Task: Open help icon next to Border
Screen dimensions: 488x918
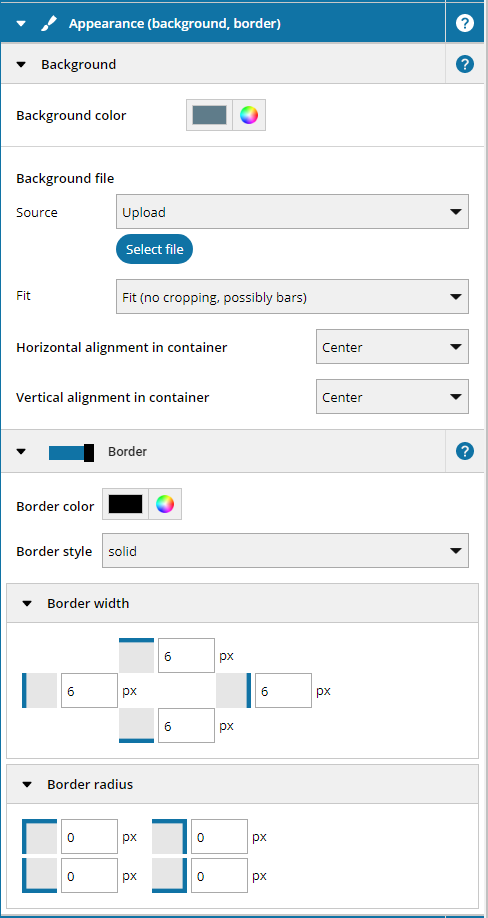Action: pos(465,451)
